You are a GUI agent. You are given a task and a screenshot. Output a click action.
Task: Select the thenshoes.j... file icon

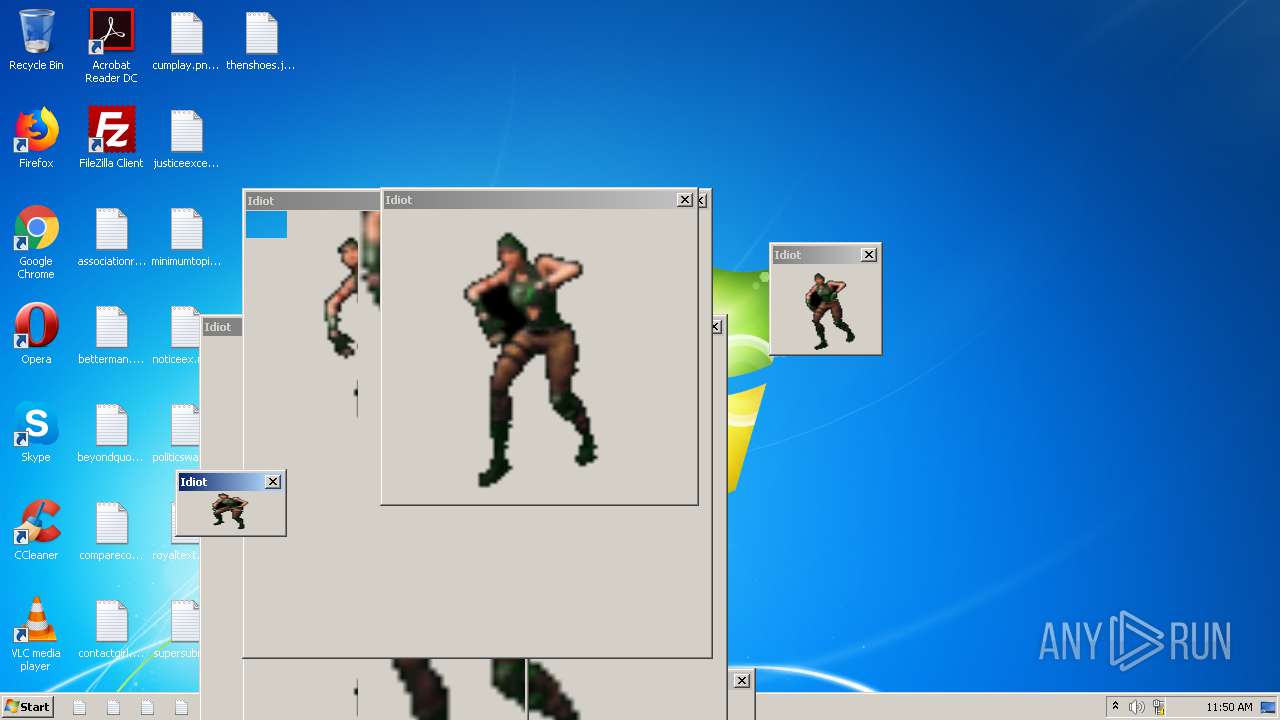[261, 41]
